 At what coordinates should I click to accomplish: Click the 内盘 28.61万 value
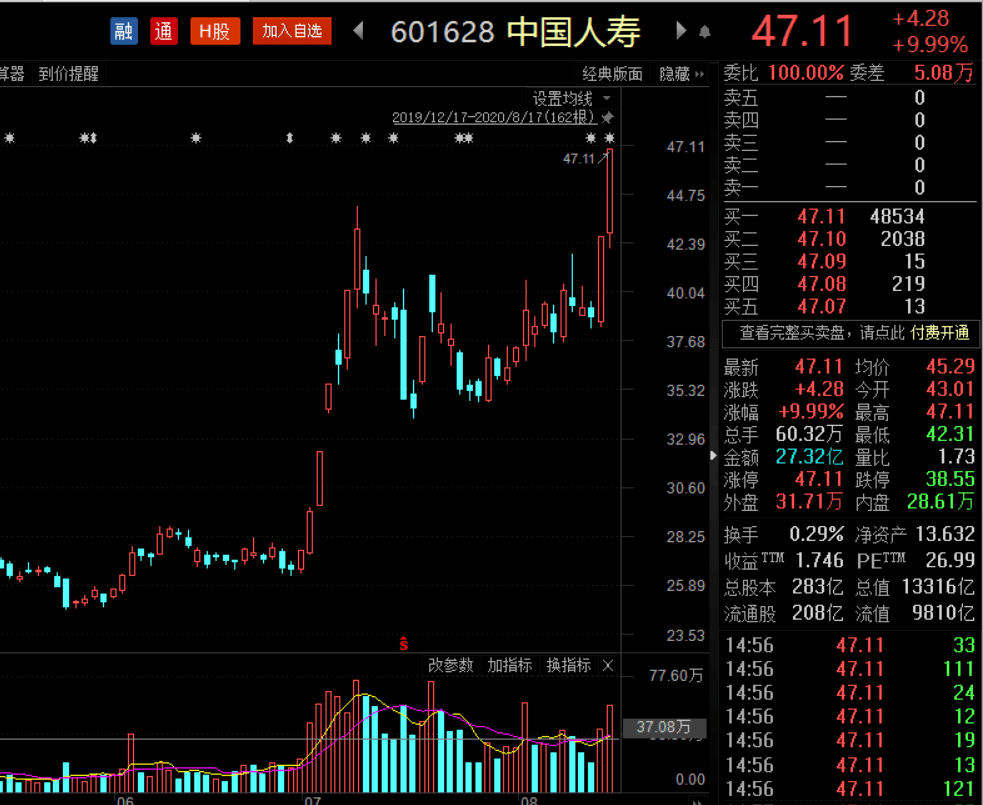[940, 502]
